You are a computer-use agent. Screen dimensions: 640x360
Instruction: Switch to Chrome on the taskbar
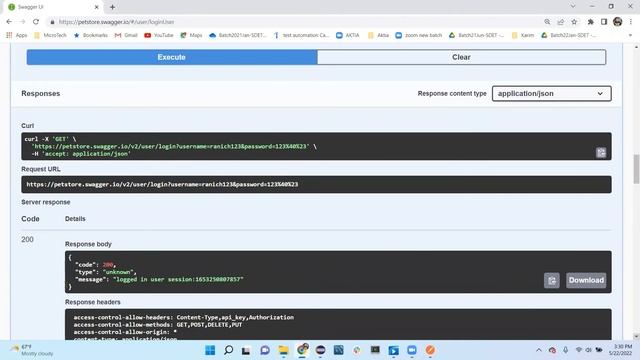(302, 350)
